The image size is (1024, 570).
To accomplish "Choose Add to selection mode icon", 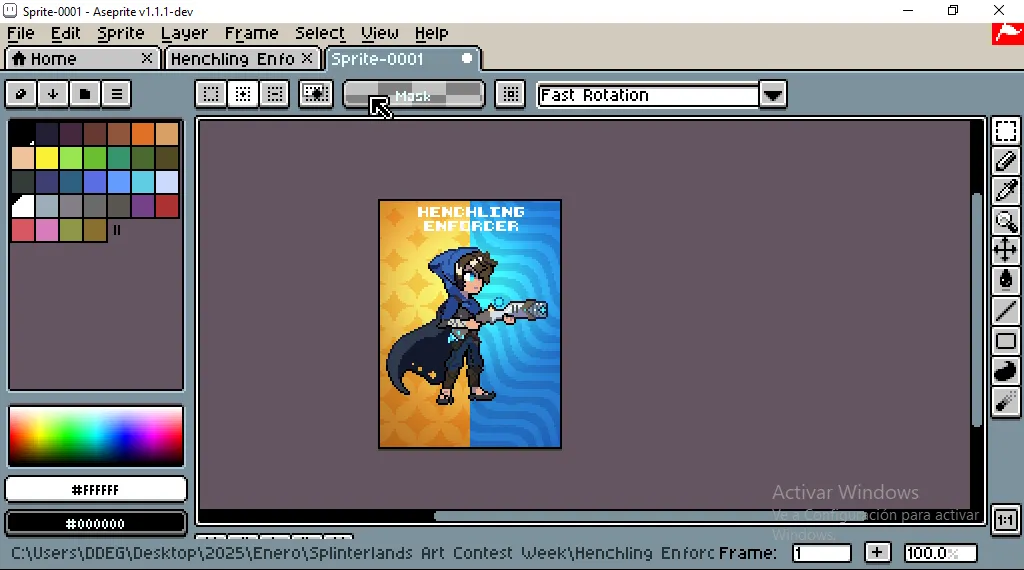I will [243, 94].
